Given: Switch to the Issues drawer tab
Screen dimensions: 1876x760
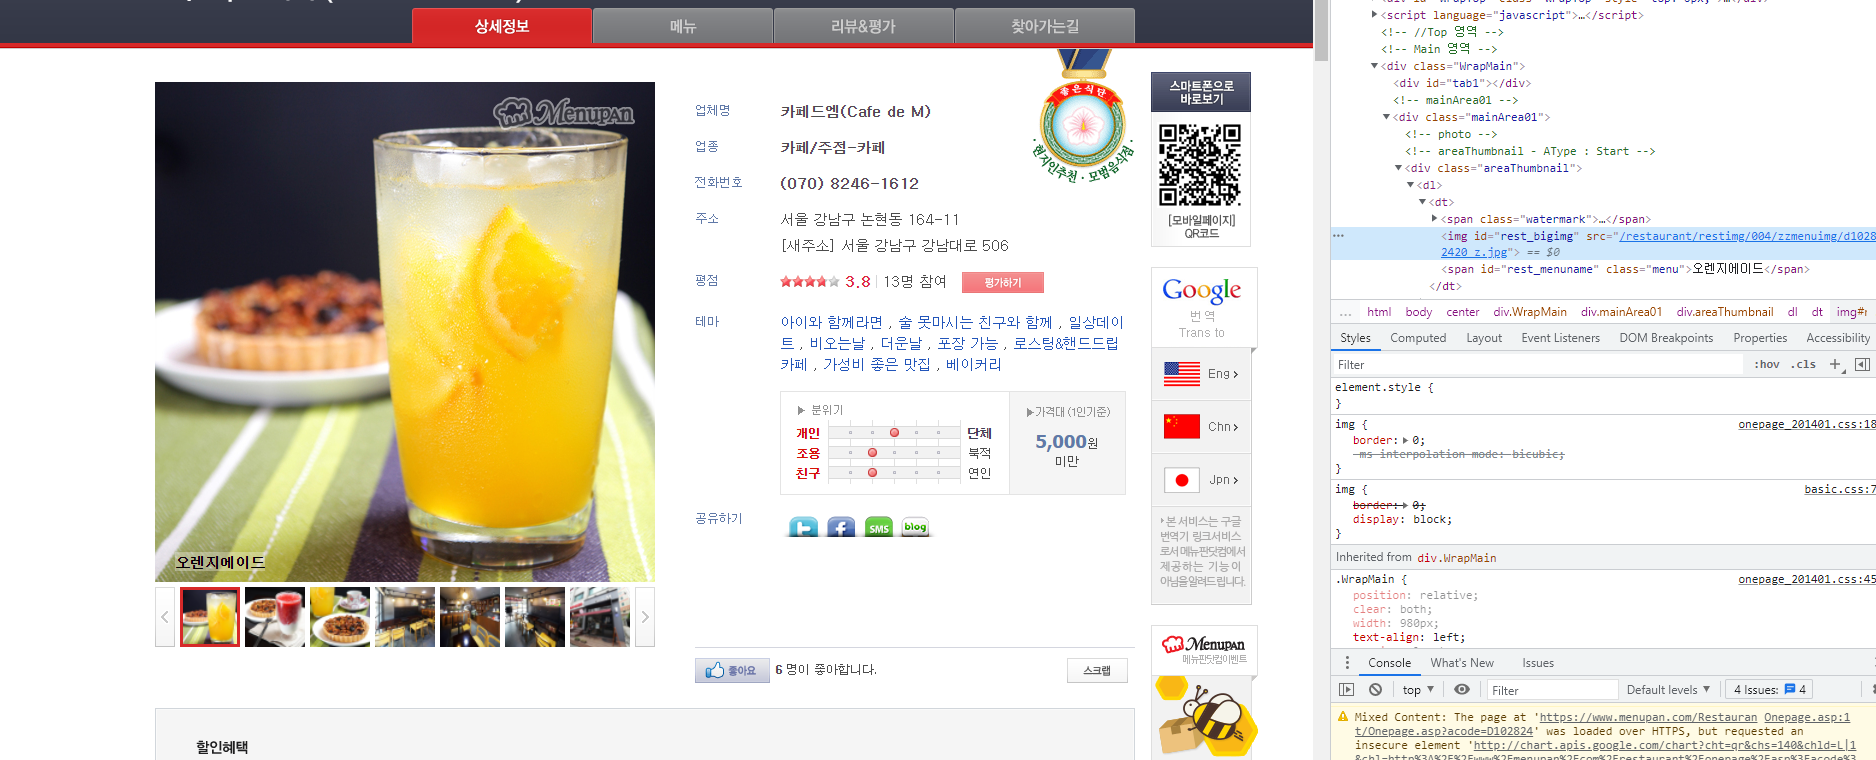Looking at the screenshot, I should point(1538,663).
